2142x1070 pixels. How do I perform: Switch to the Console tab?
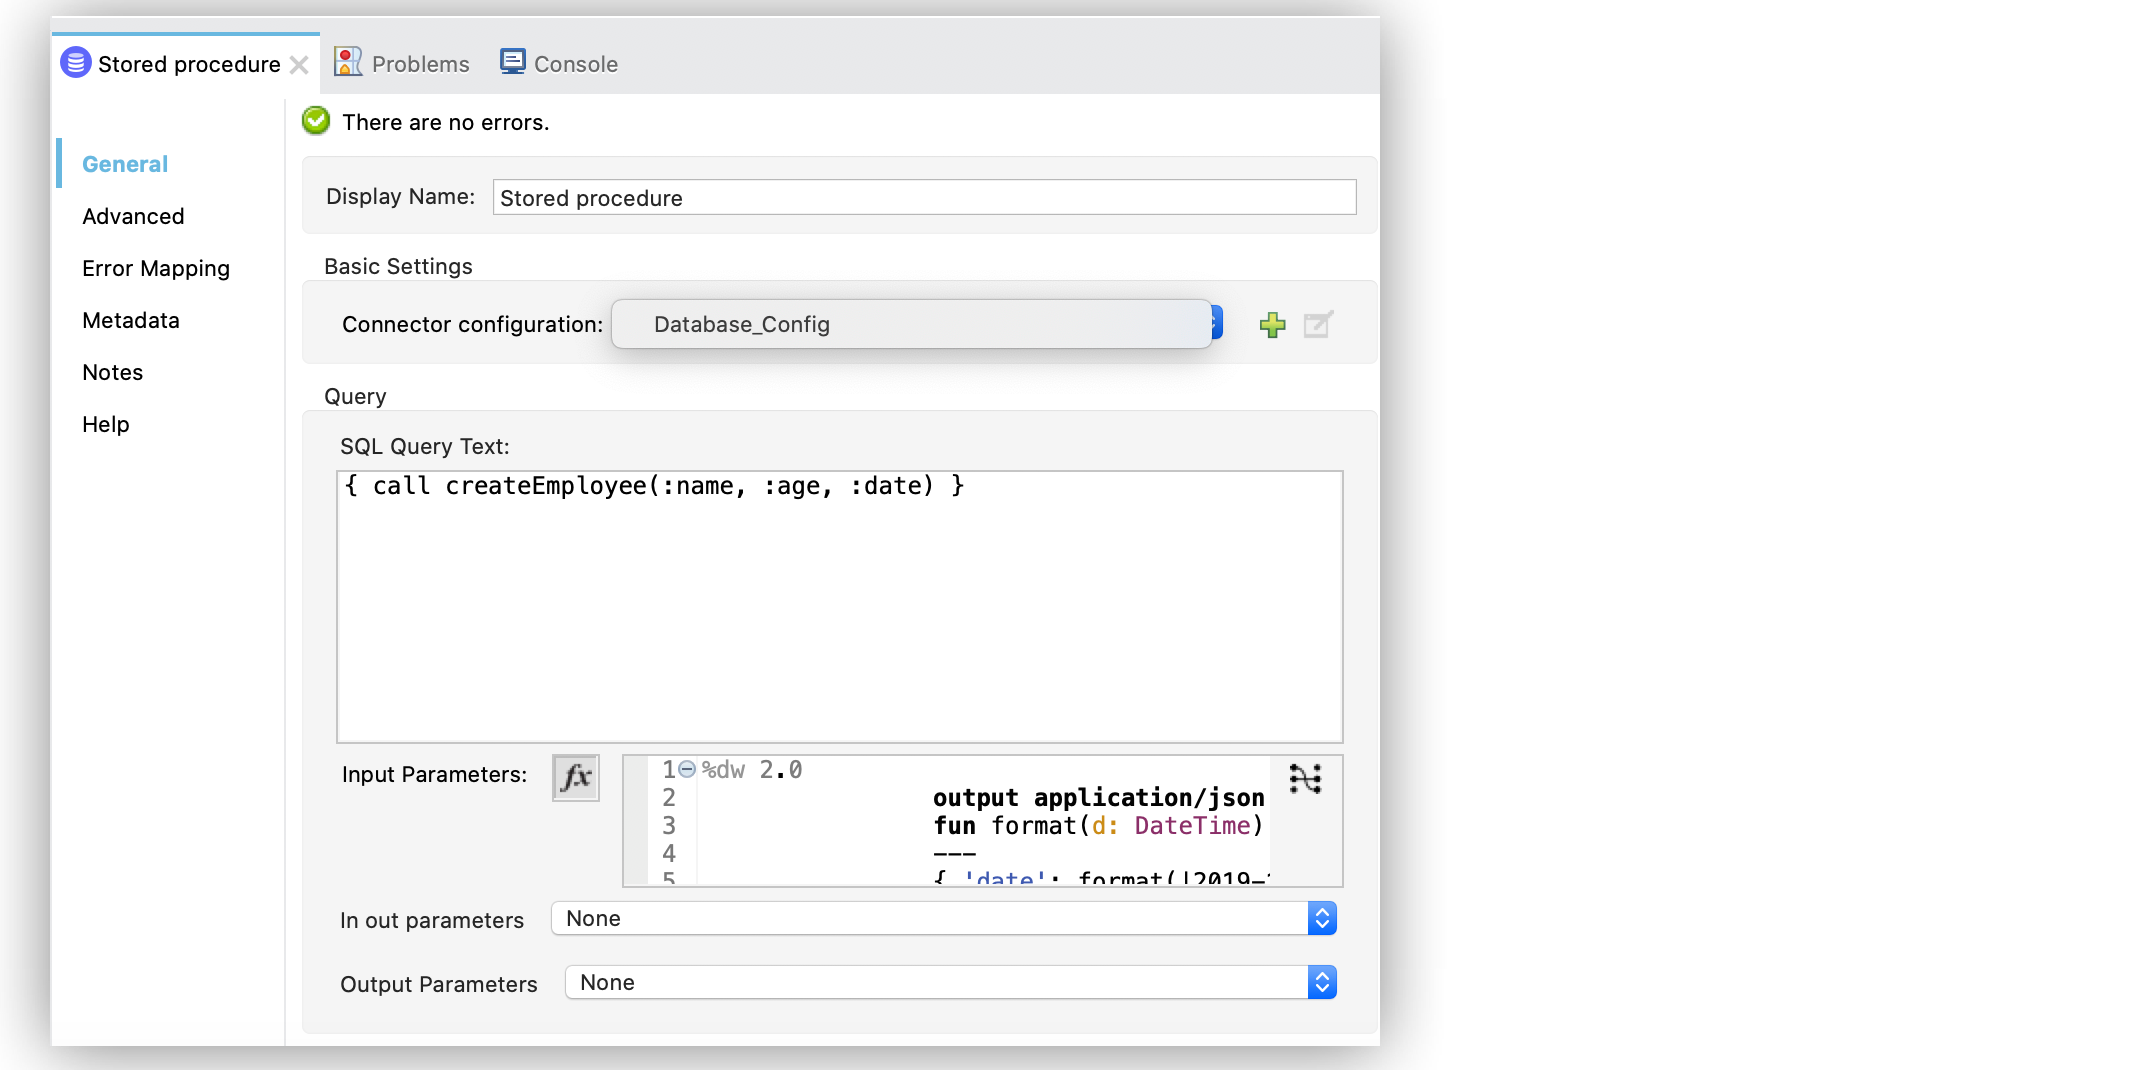[x=574, y=63]
